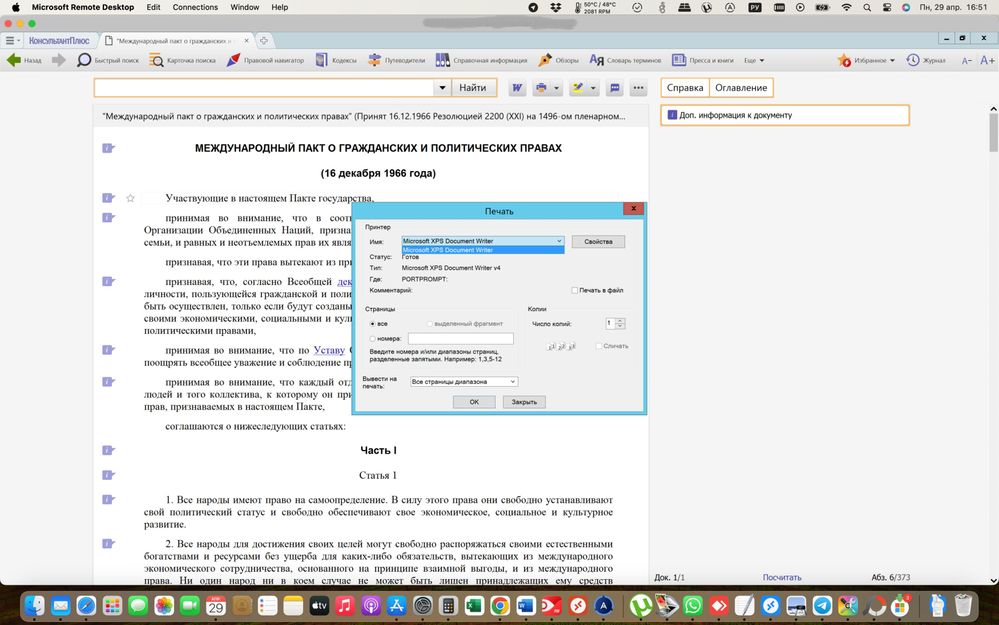Switch to the Справка tab

(685, 88)
